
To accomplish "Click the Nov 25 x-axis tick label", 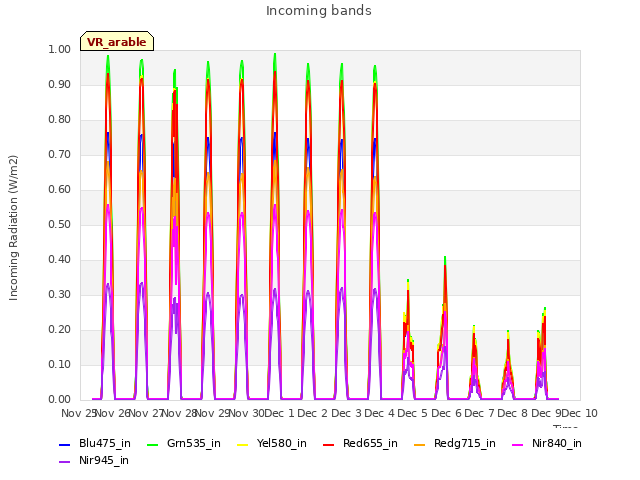I will [79, 413].
